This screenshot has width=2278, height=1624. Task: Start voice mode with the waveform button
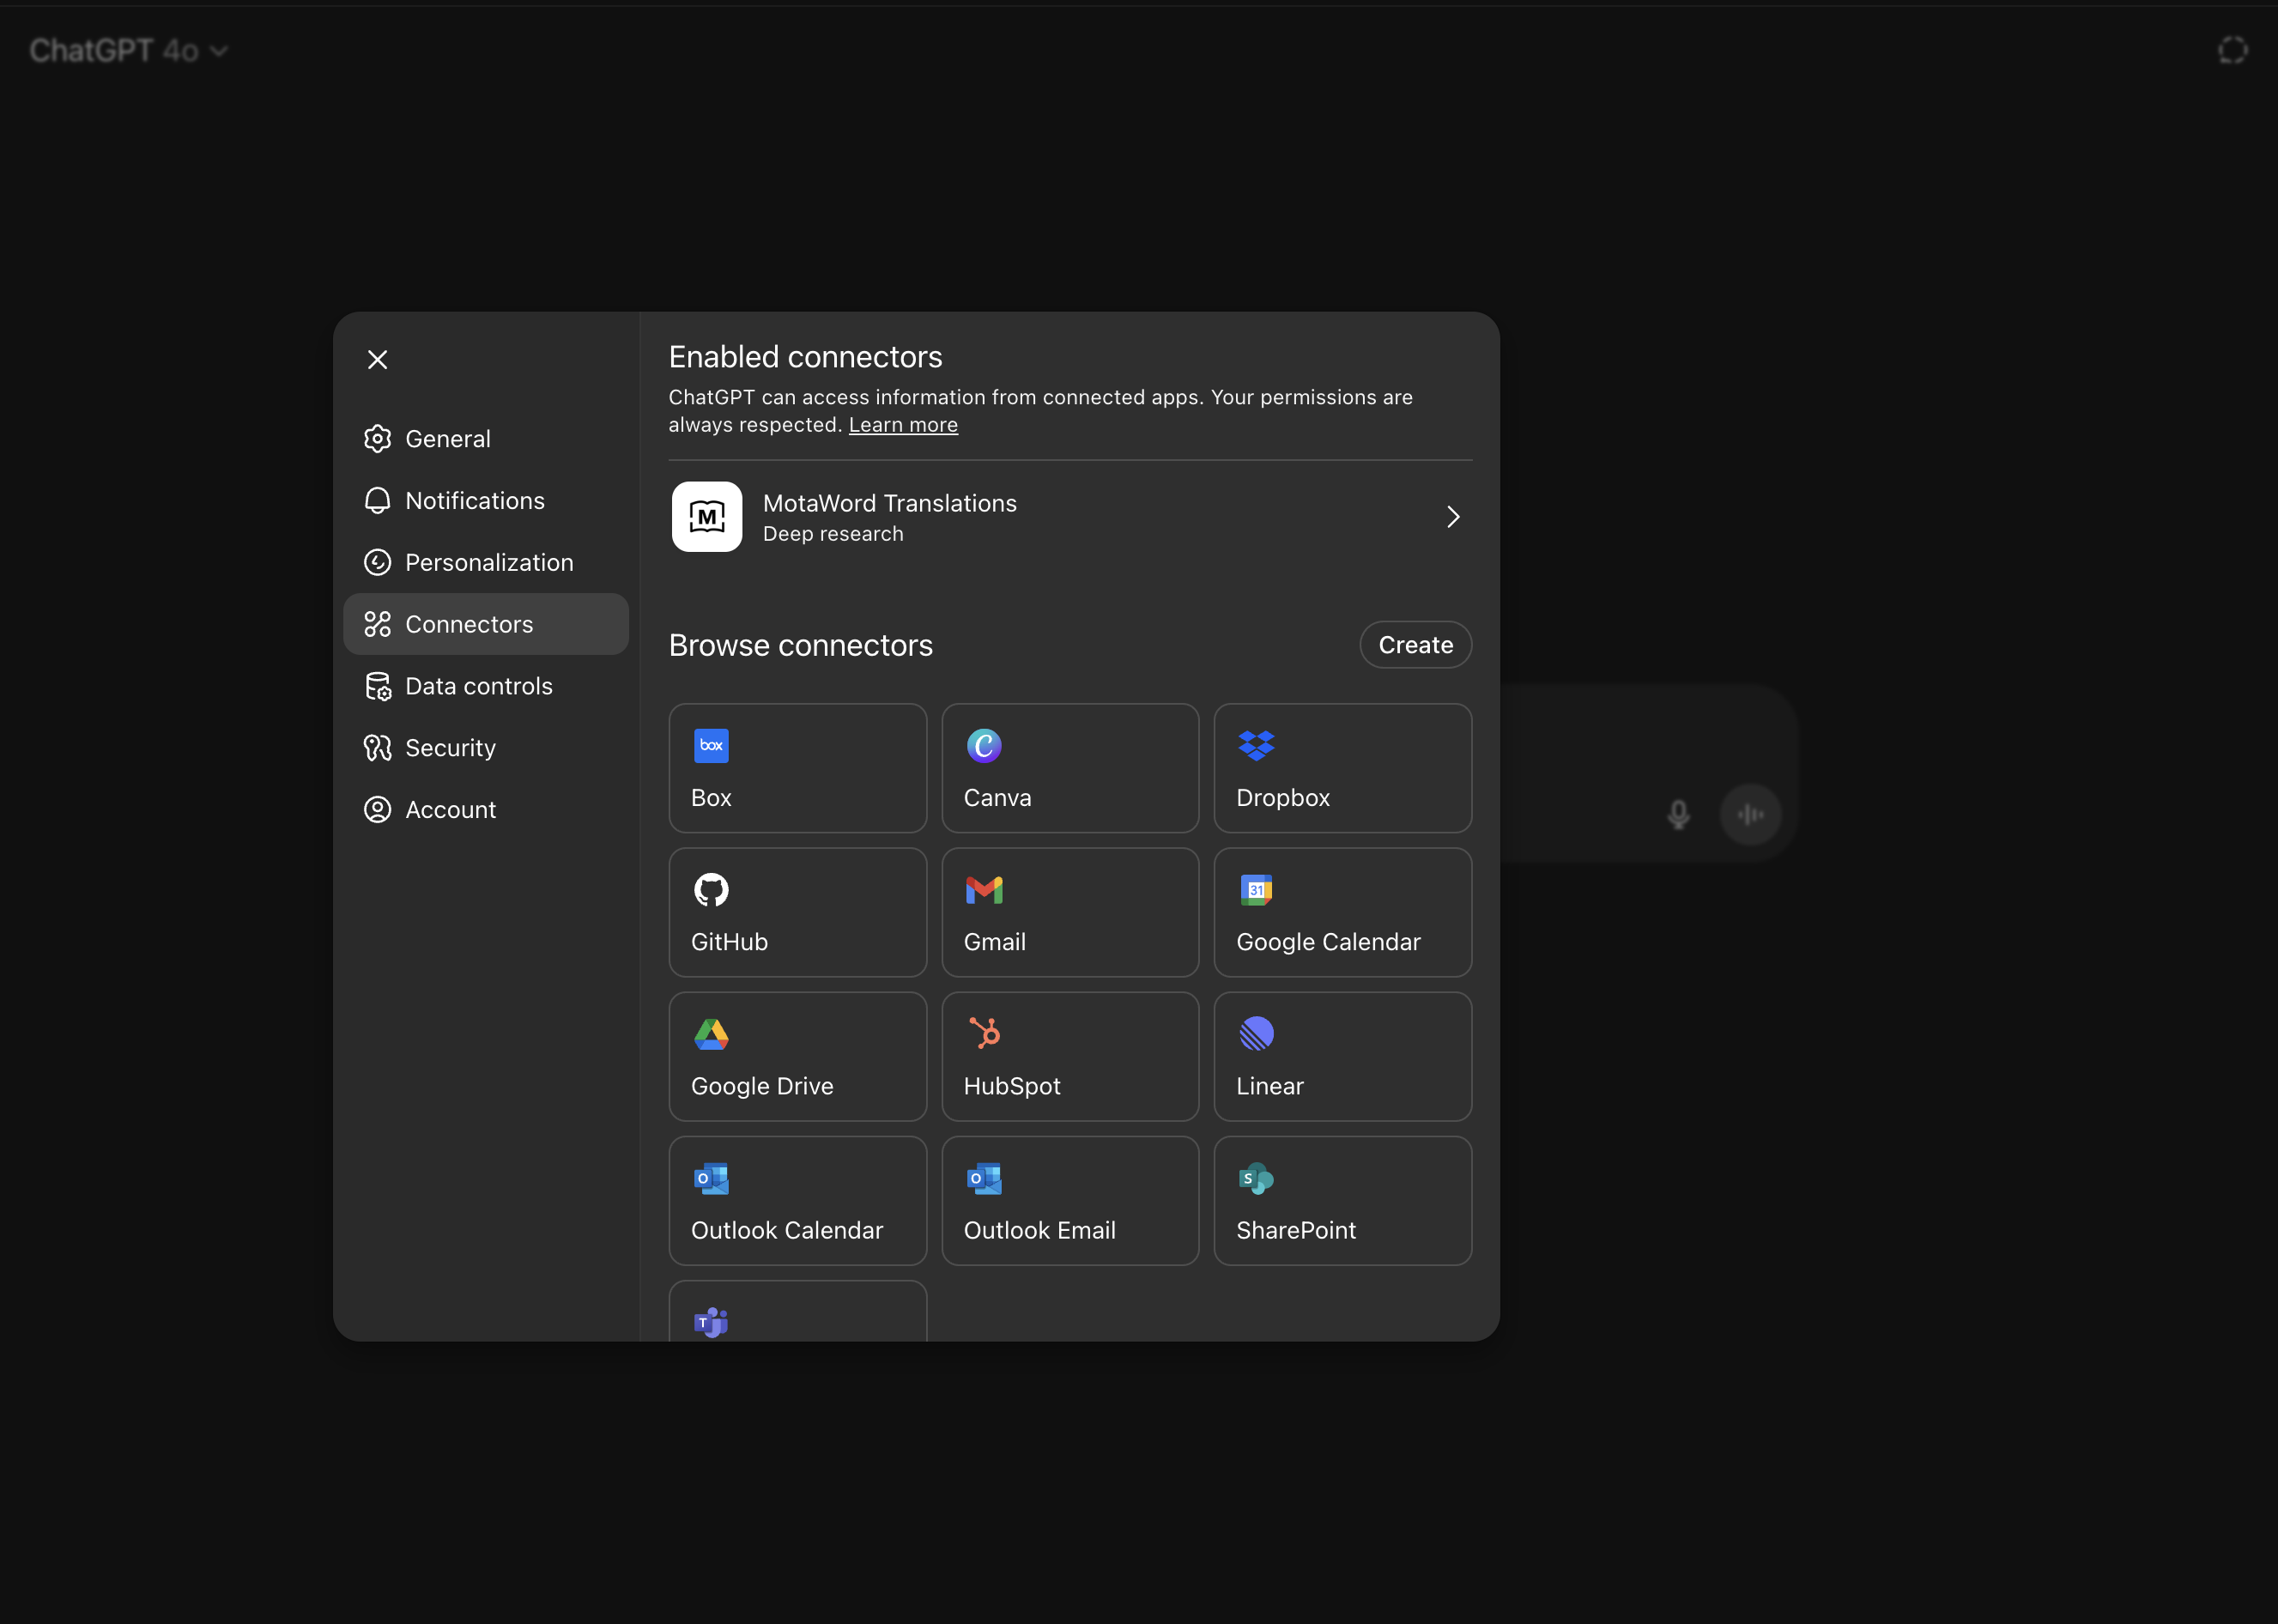(x=1750, y=815)
